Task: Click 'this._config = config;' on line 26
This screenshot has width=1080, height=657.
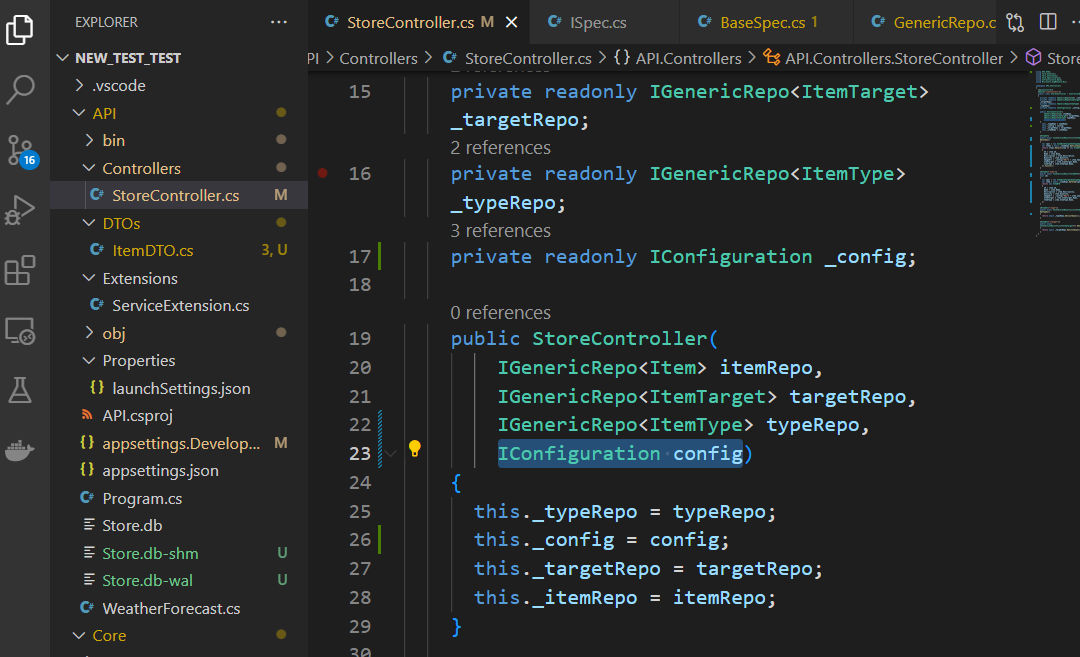Action: (x=601, y=540)
